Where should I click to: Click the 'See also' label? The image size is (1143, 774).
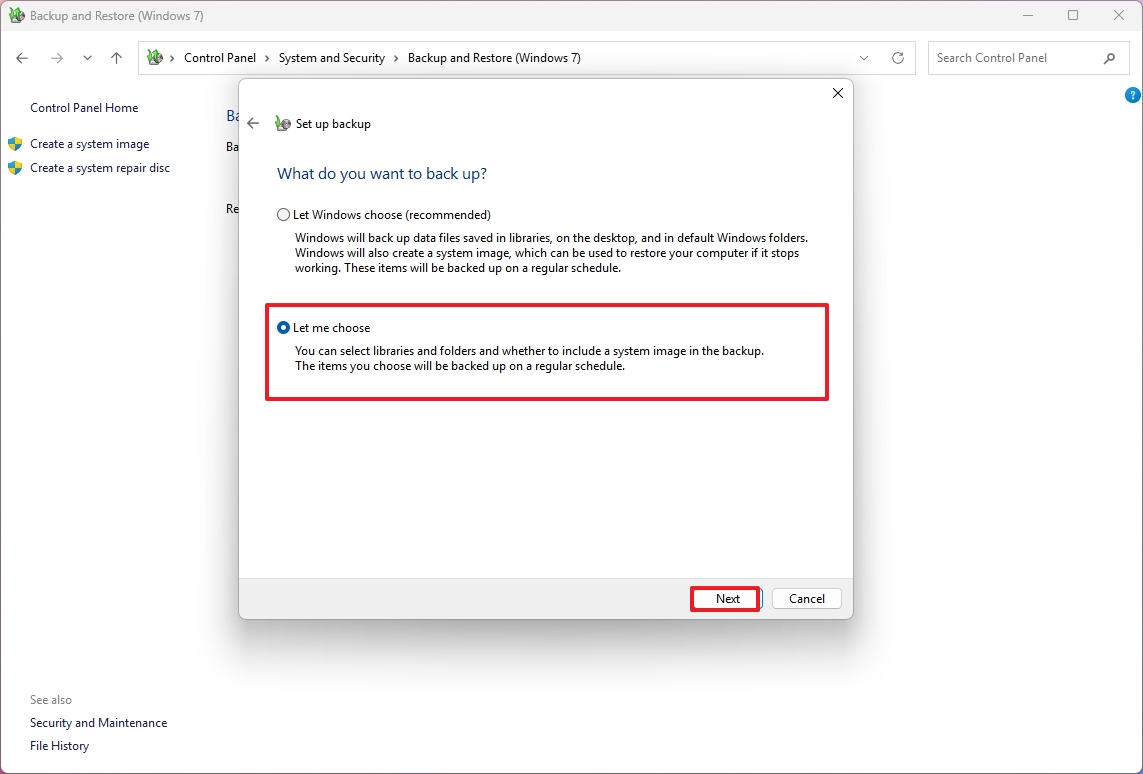tap(51, 700)
